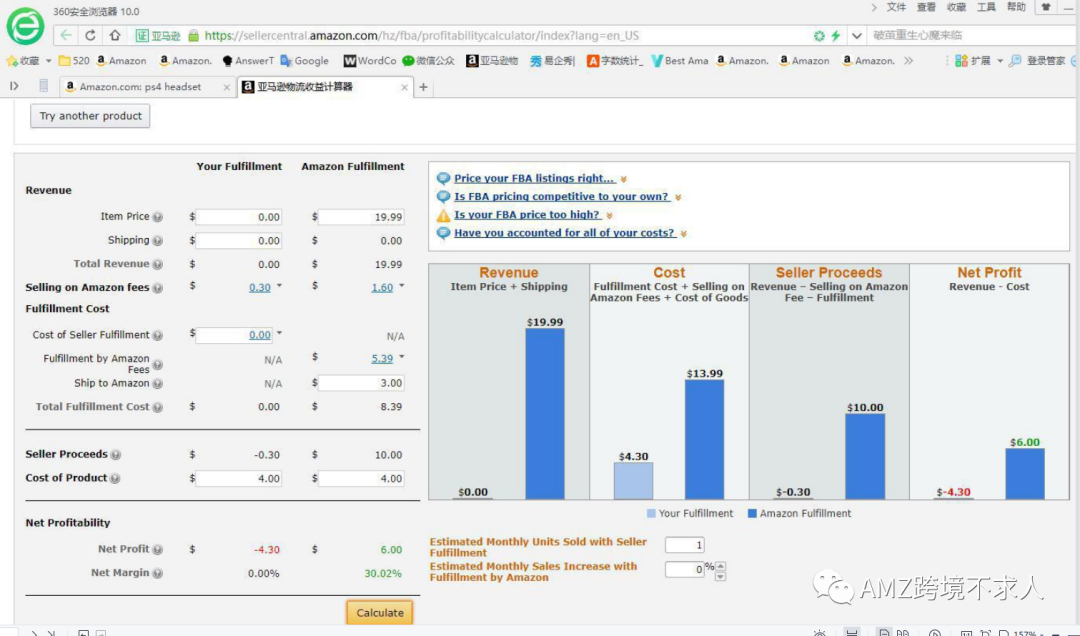The width and height of the screenshot is (1080, 636).
Task: Open the WordCo bookmark
Action: click(370, 61)
